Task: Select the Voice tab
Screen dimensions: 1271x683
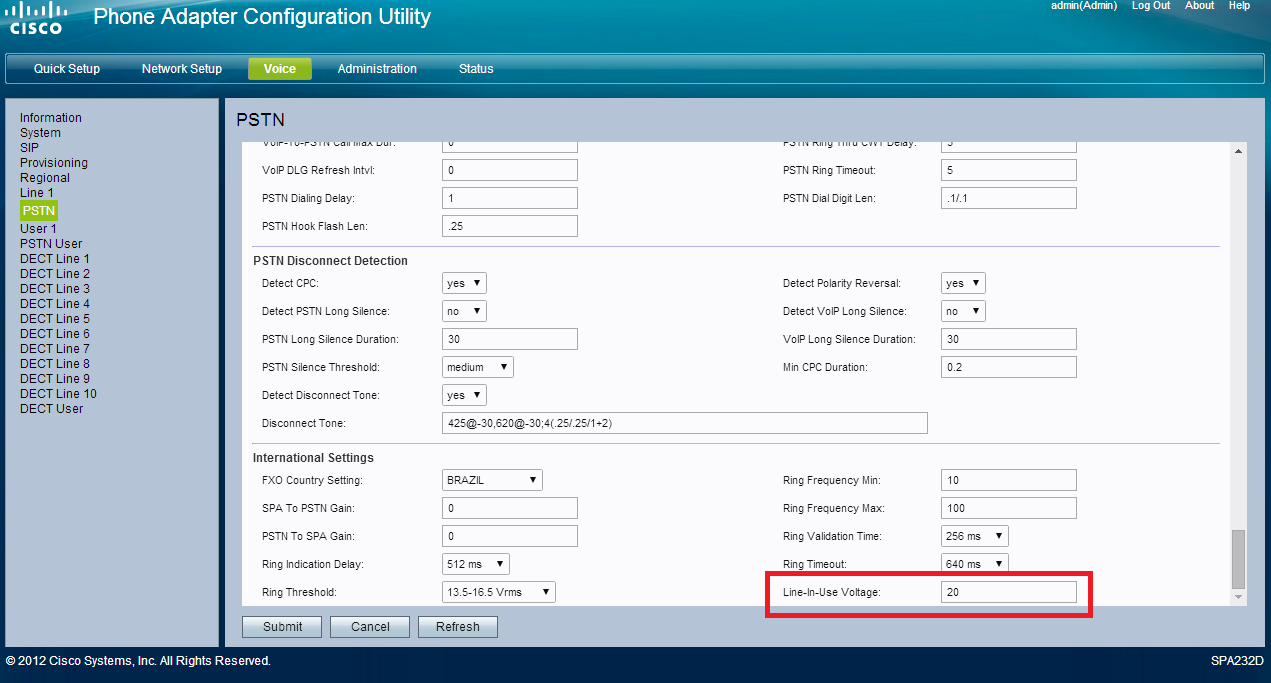Action: click(280, 69)
